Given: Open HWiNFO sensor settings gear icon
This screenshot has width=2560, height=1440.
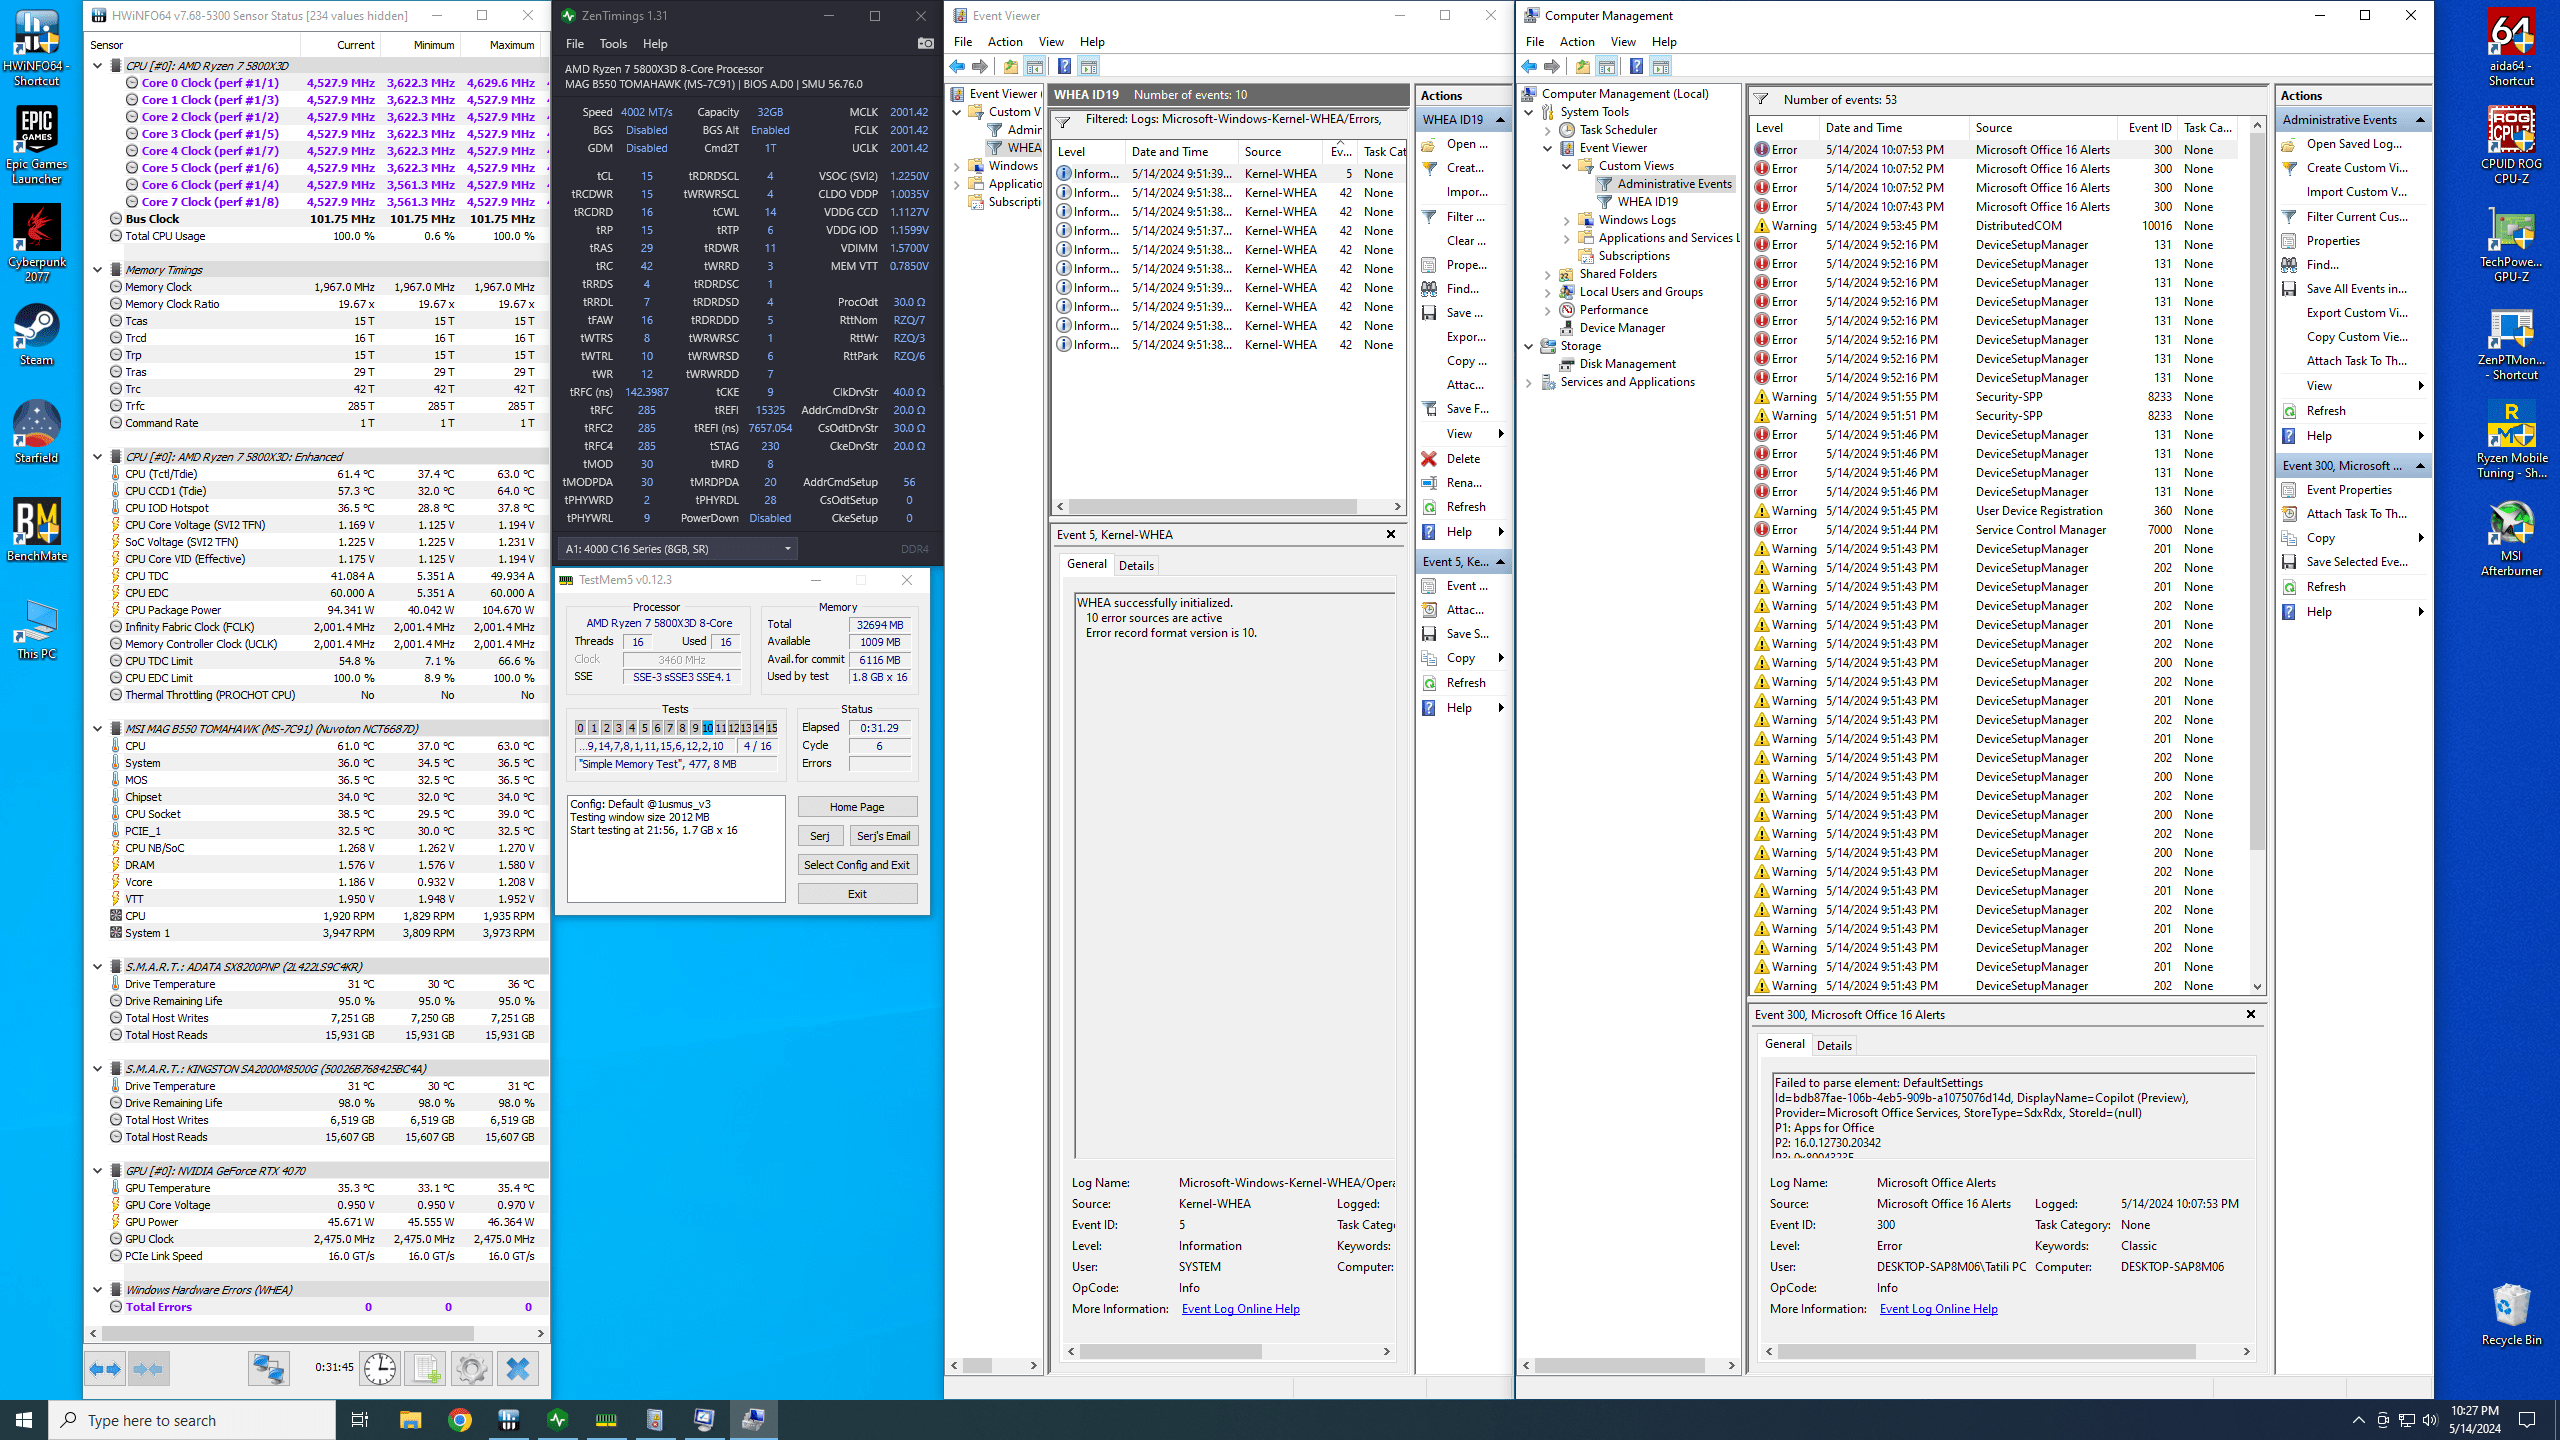Looking at the screenshot, I should [x=472, y=1368].
